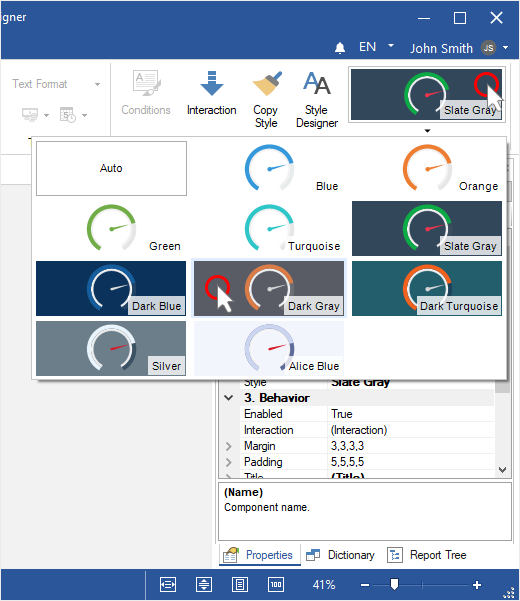Expand the Padding property
The image size is (520, 601).
[x=229, y=462]
